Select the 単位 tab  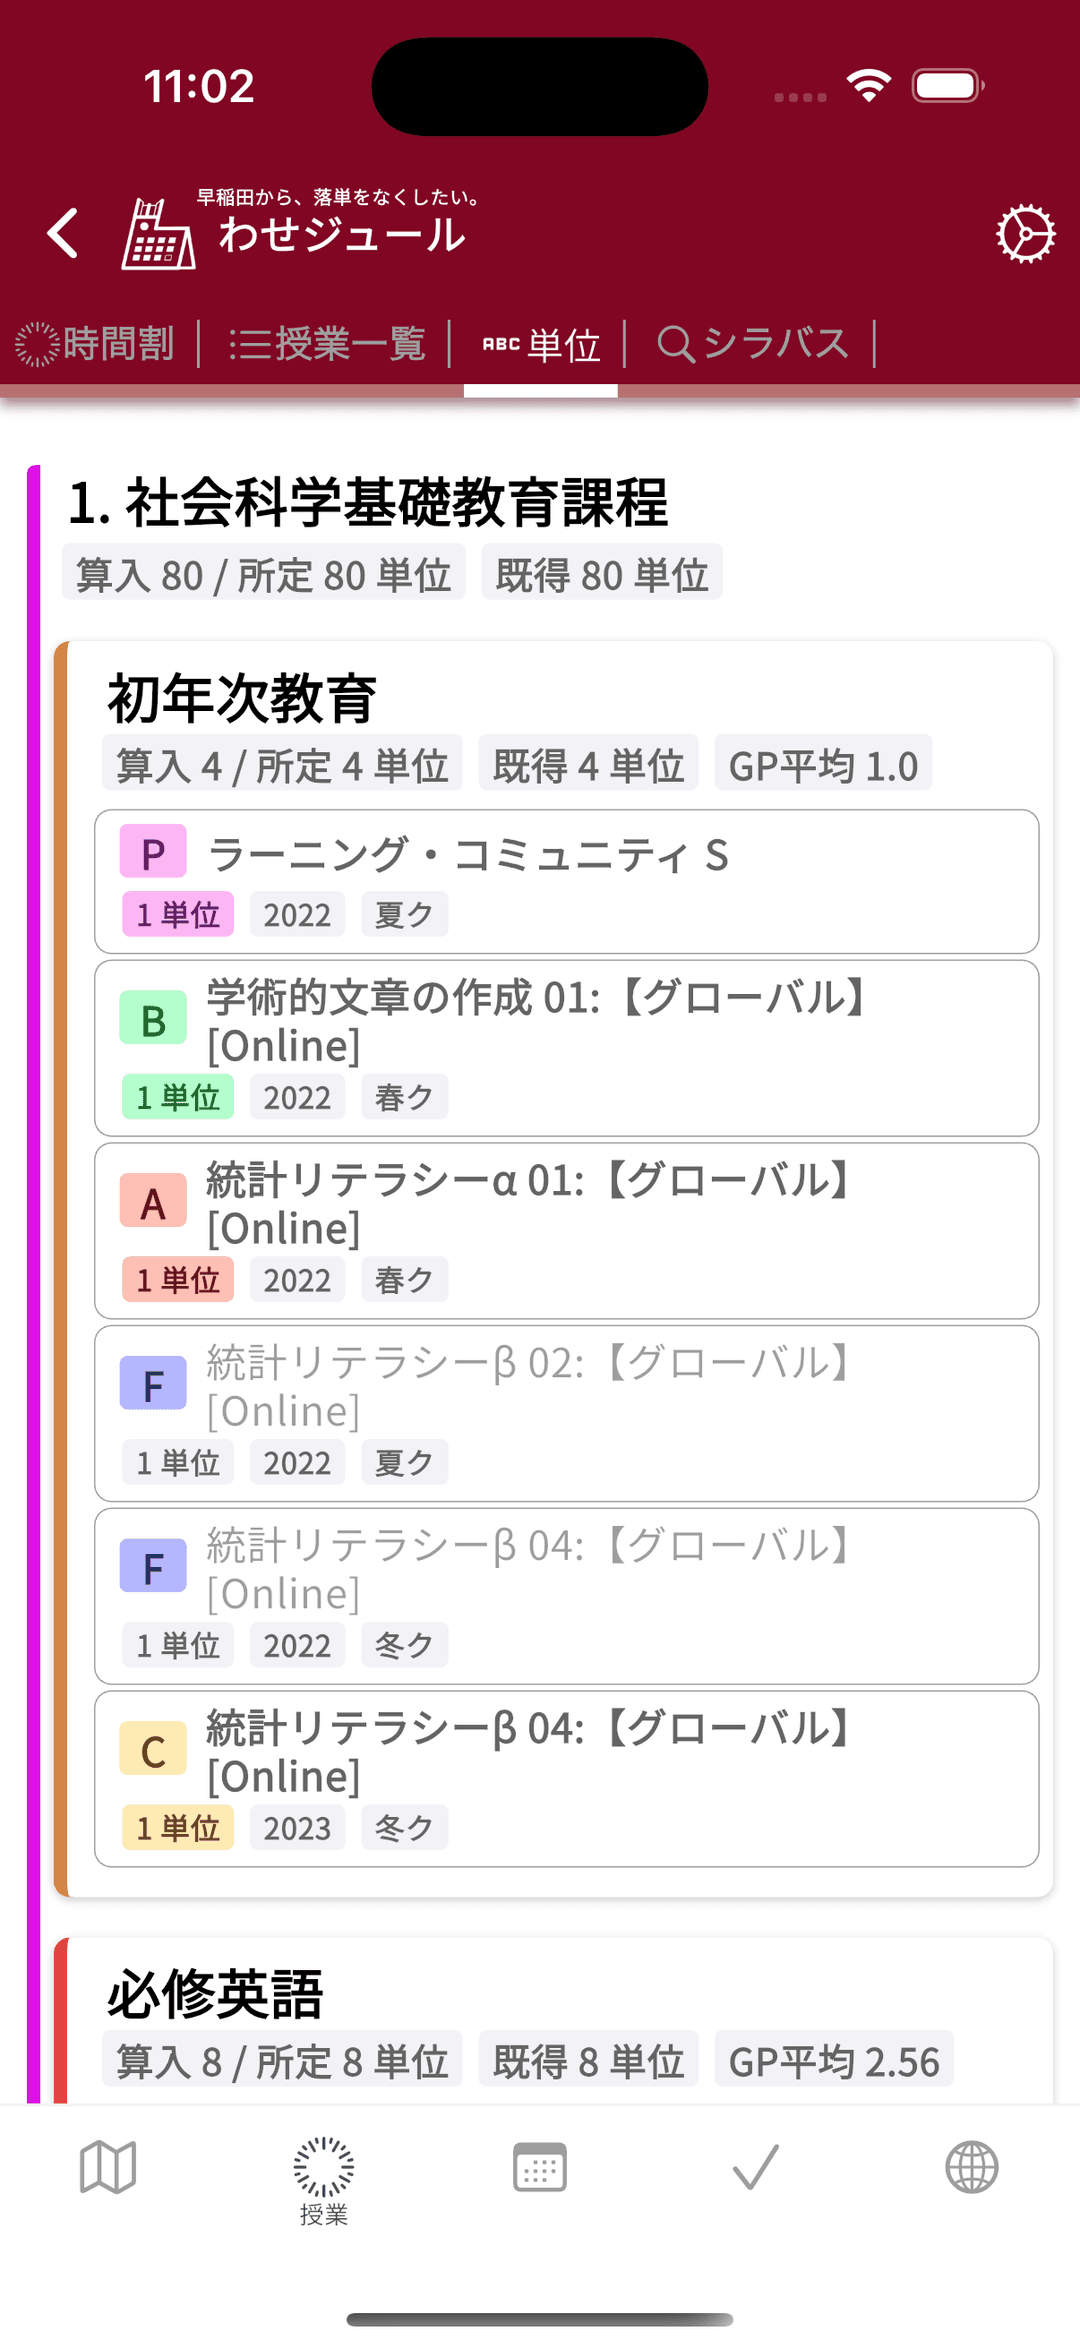[x=541, y=345]
